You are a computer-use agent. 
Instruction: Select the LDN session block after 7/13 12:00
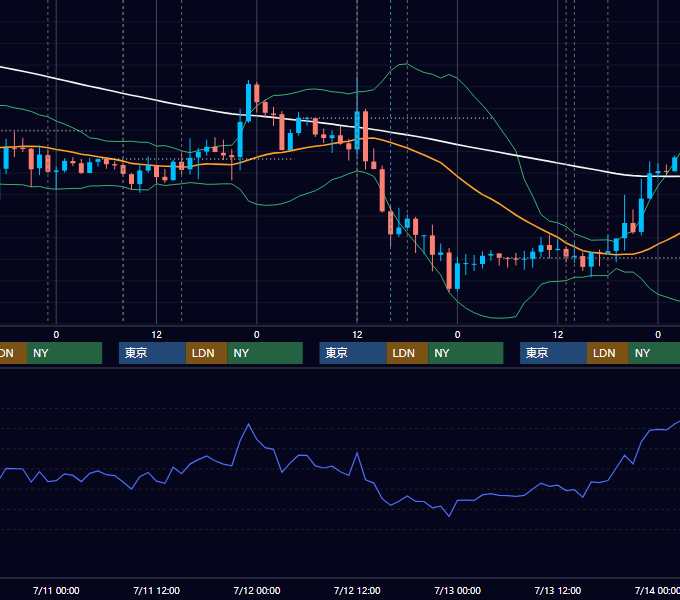click(608, 353)
